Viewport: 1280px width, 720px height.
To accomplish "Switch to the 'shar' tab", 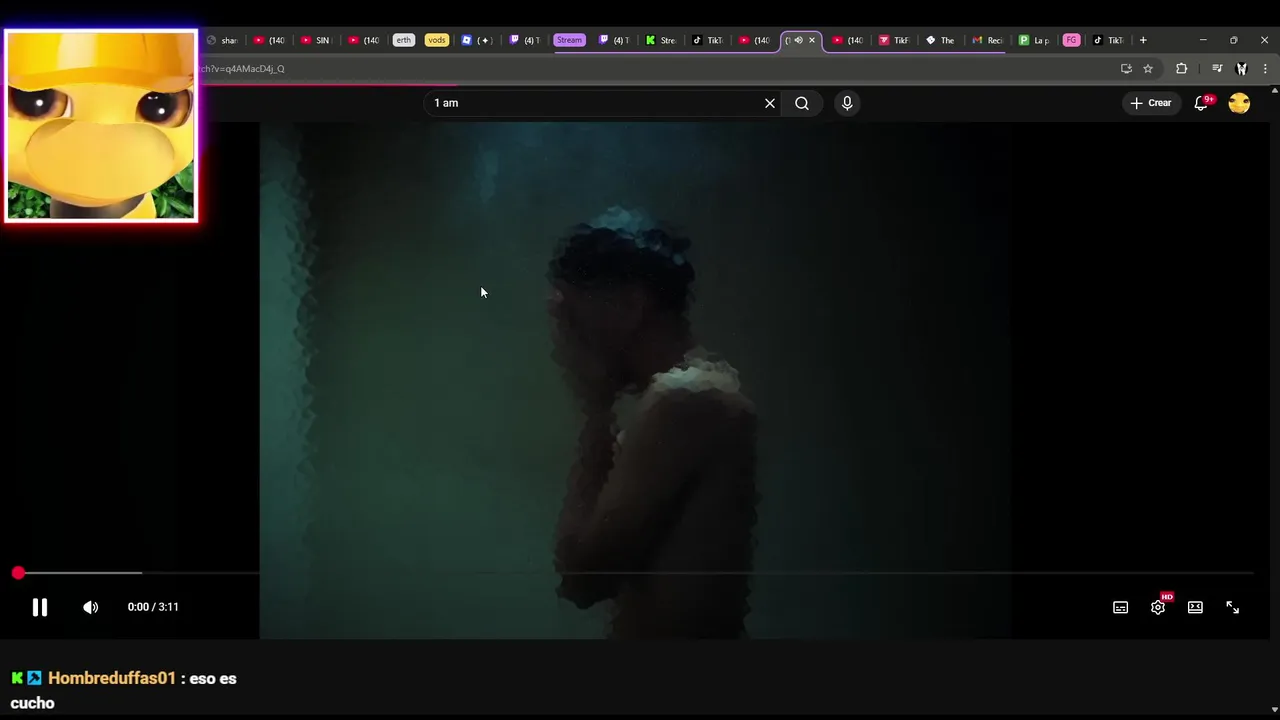I will [x=222, y=40].
